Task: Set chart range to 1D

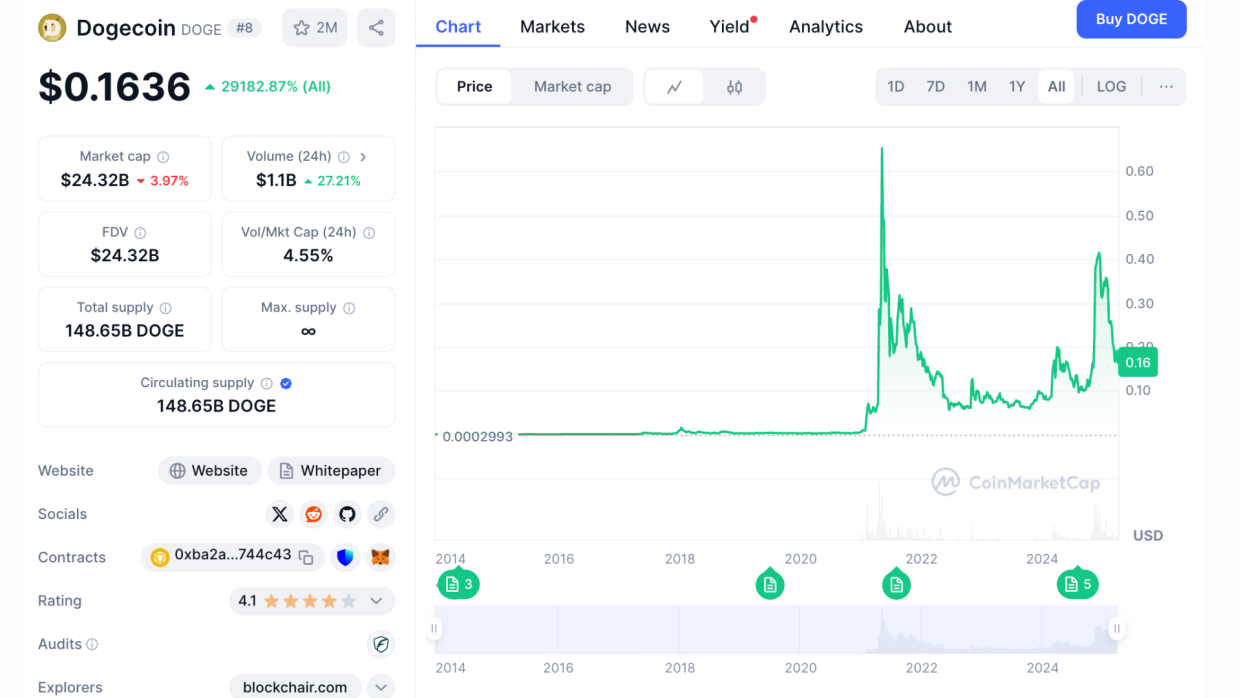Action: coord(896,87)
